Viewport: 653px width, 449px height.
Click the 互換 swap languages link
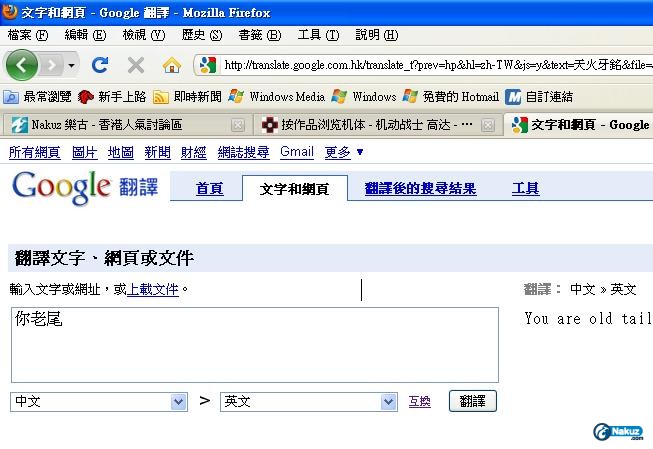(x=419, y=402)
